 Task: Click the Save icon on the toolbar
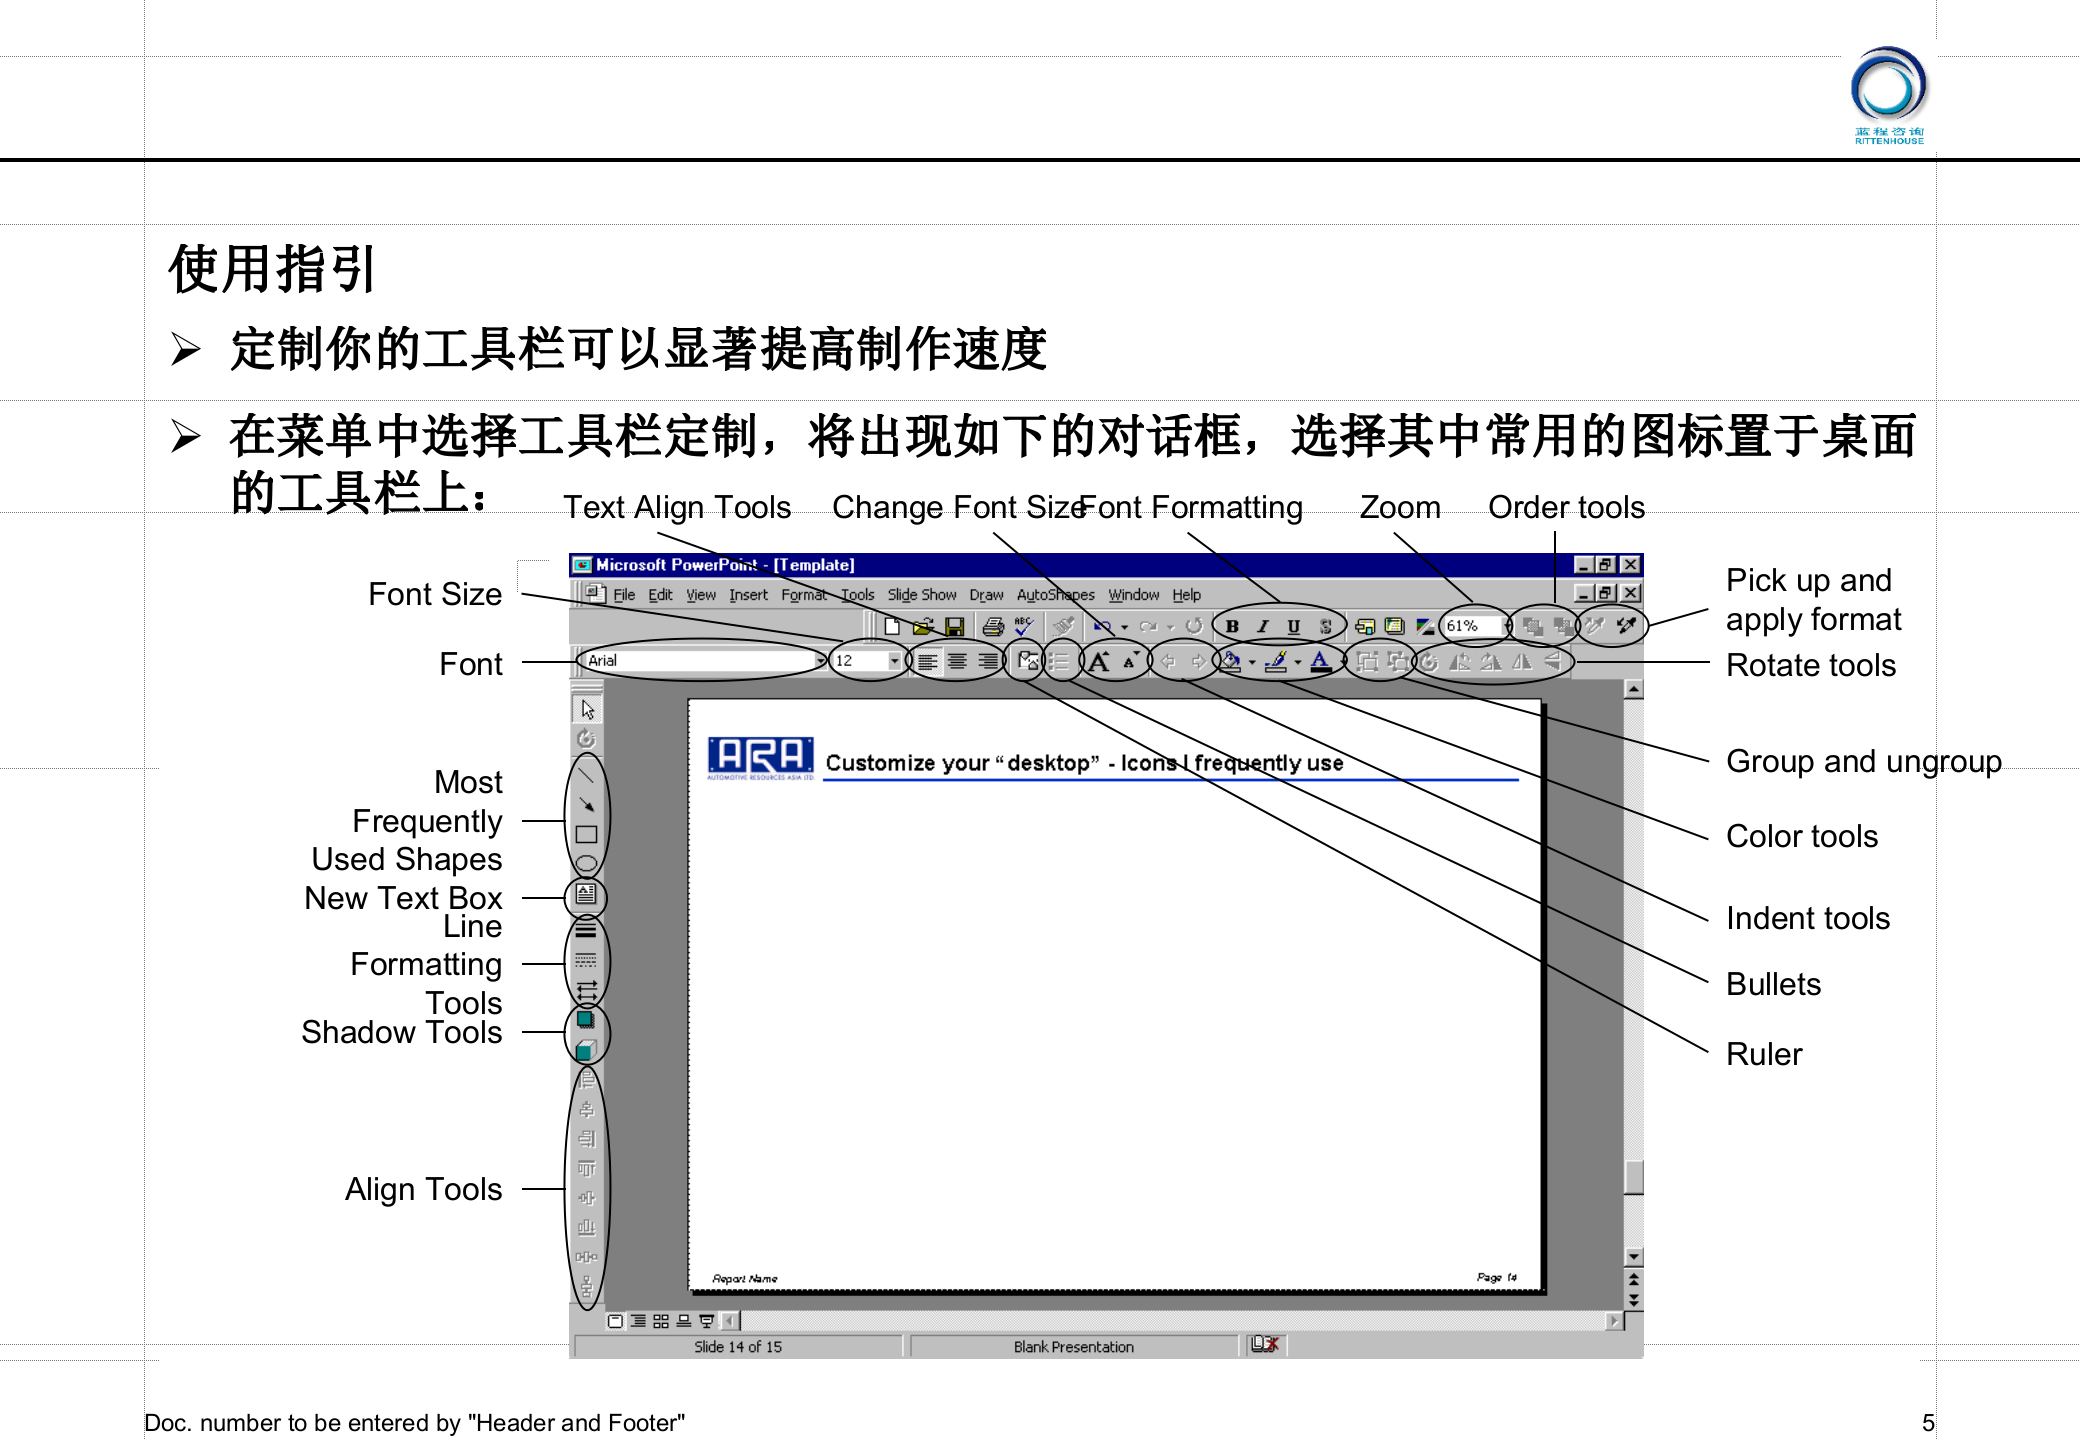tap(954, 625)
